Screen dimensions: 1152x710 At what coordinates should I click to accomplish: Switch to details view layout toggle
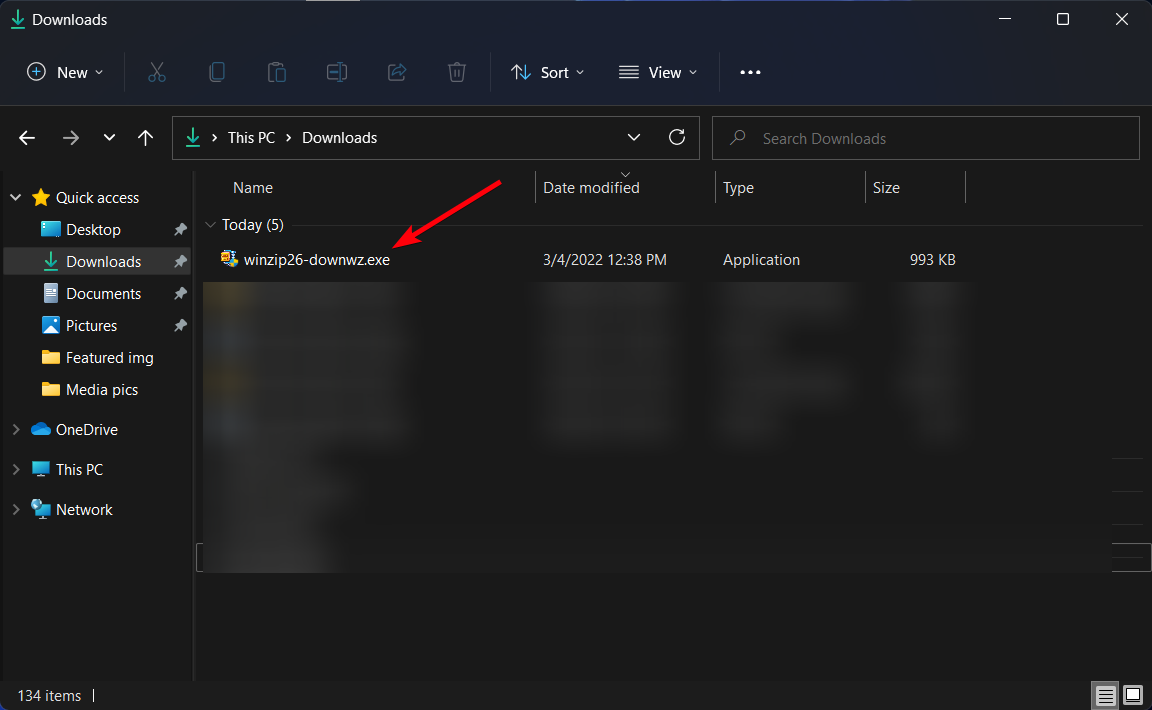pyautogui.click(x=1105, y=695)
